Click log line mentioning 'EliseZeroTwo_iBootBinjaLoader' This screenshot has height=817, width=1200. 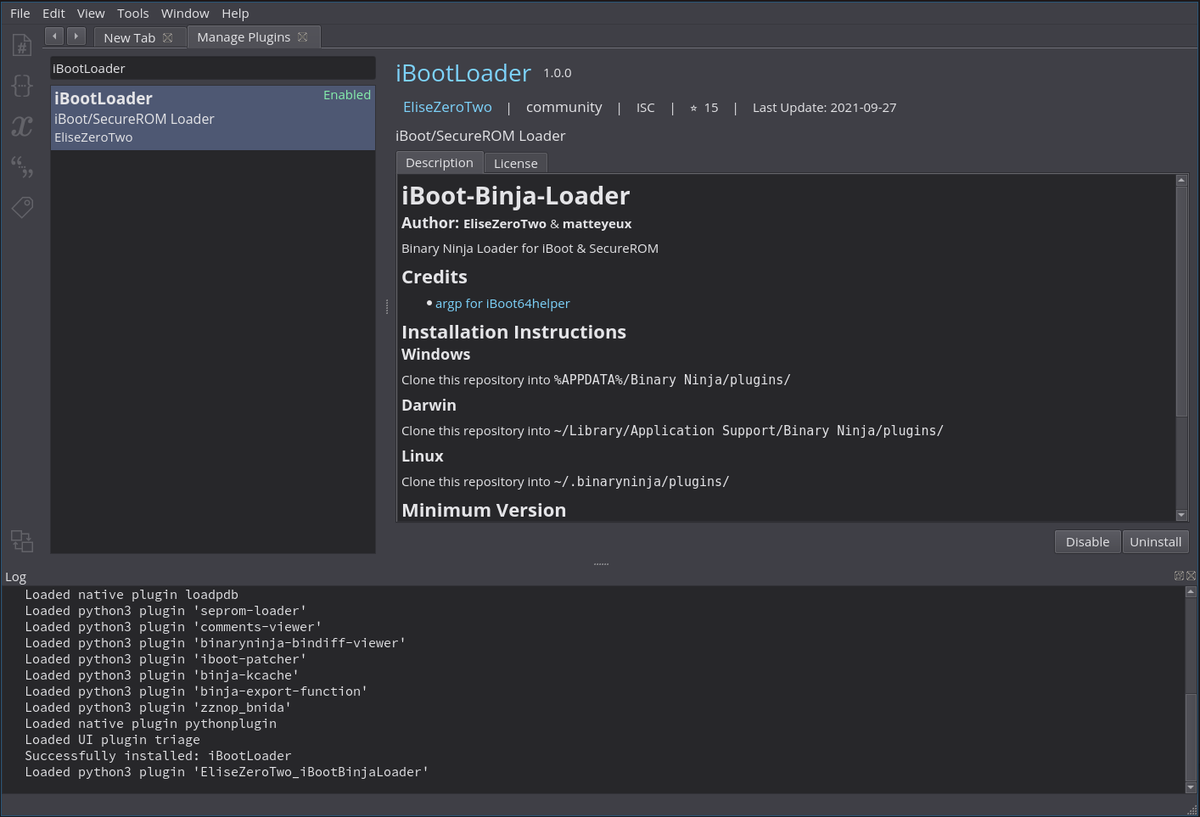227,772
